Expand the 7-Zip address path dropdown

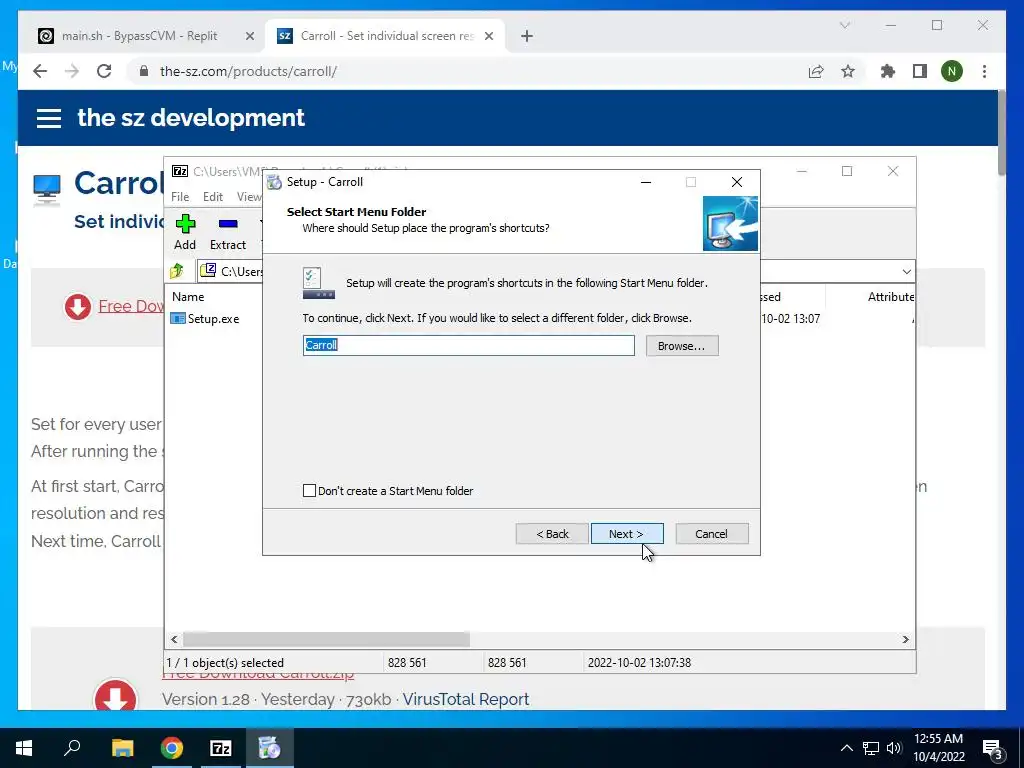pos(906,271)
